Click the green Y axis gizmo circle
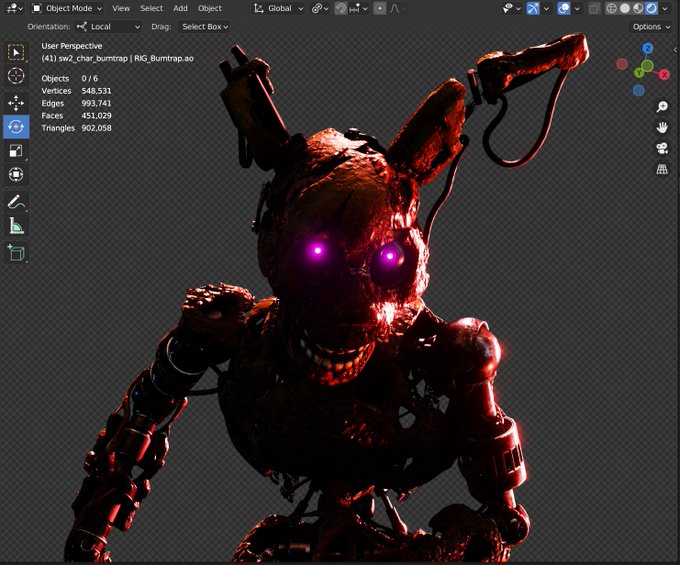The image size is (680, 565). click(639, 72)
